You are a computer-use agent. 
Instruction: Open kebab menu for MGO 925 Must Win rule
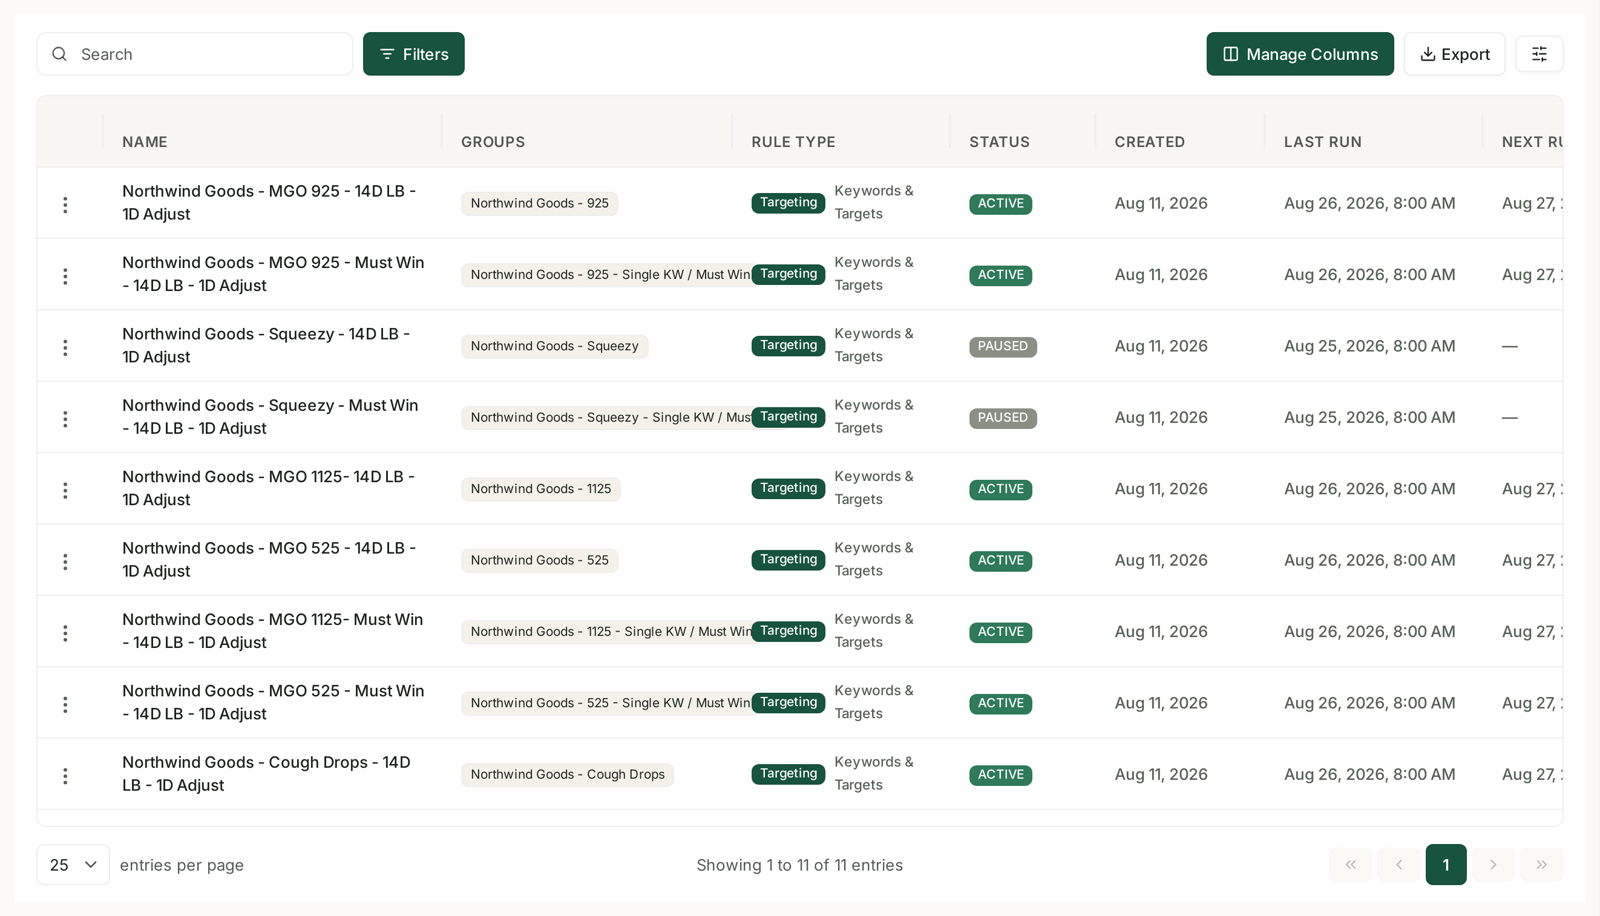(x=65, y=276)
